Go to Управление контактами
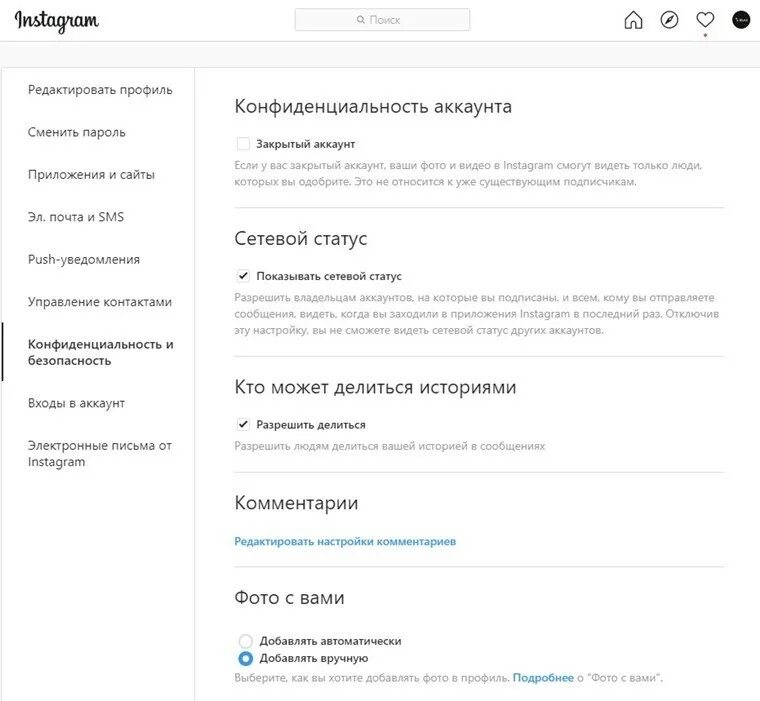Screen dimensions: 760x701 [x=100, y=302]
